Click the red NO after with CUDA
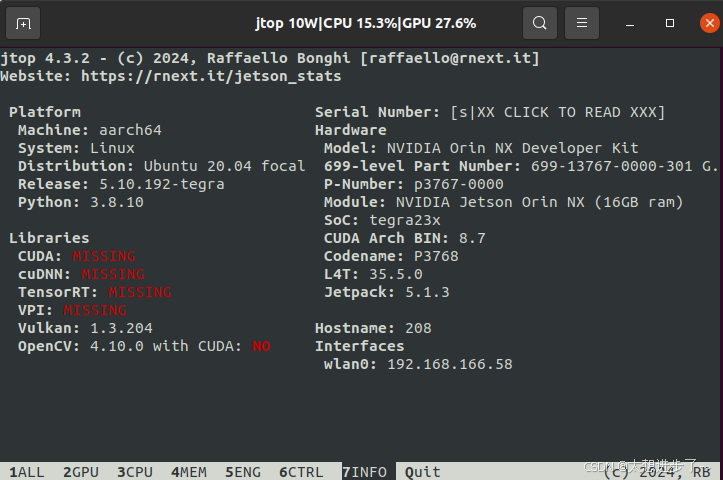 click(x=261, y=346)
